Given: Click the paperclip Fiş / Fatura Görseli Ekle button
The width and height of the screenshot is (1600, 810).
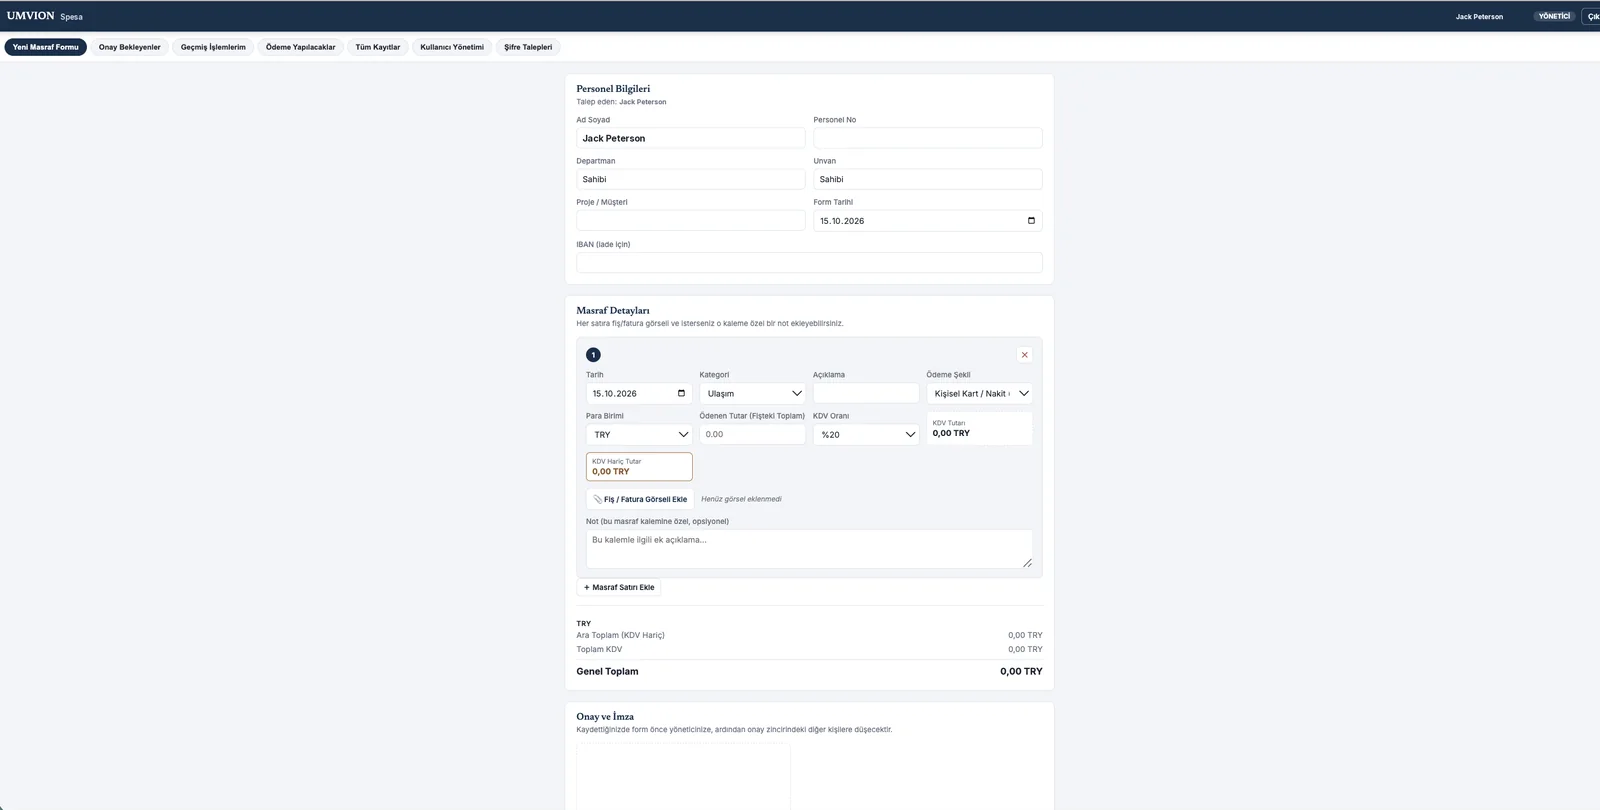Looking at the screenshot, I should 640,499.
